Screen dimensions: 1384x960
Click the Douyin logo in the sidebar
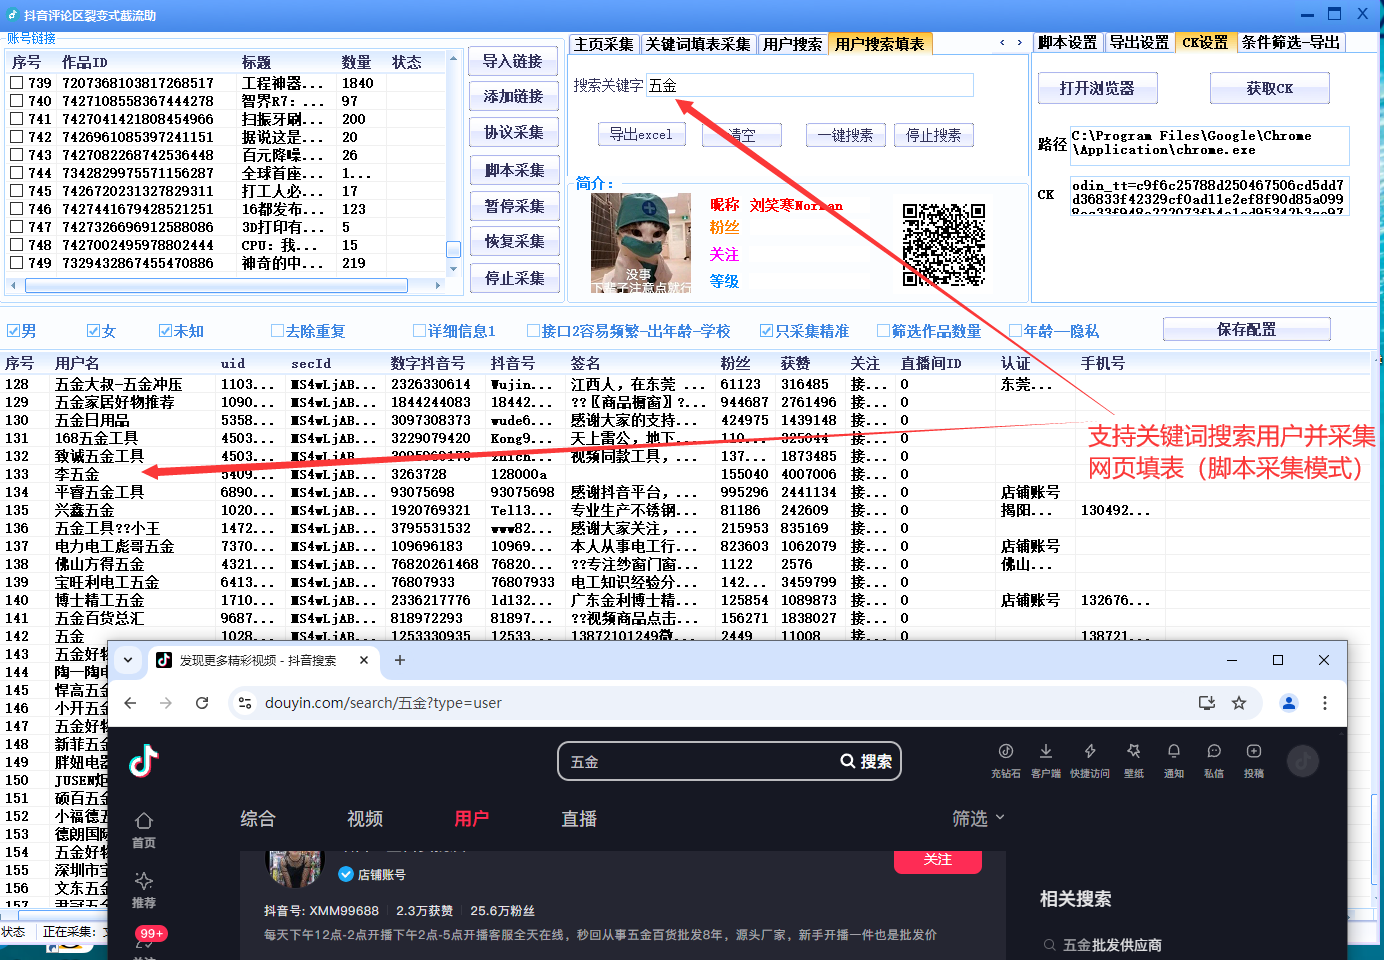(x=144, y=761)
